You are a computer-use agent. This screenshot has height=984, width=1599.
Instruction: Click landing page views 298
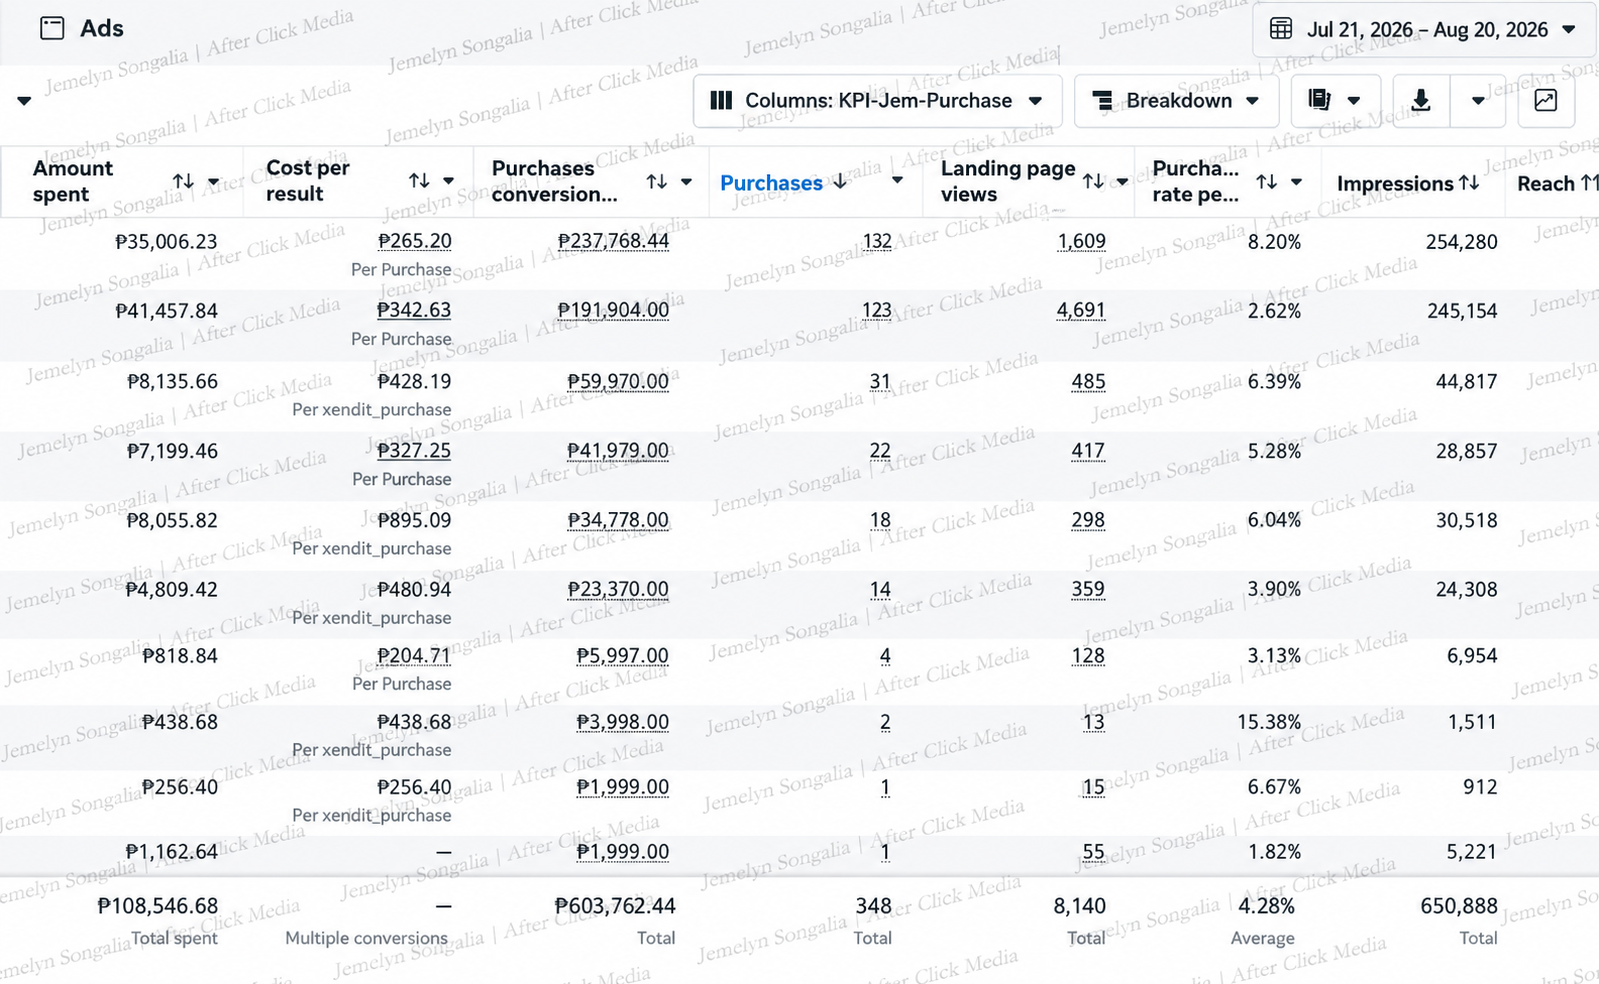point(1088,520)
